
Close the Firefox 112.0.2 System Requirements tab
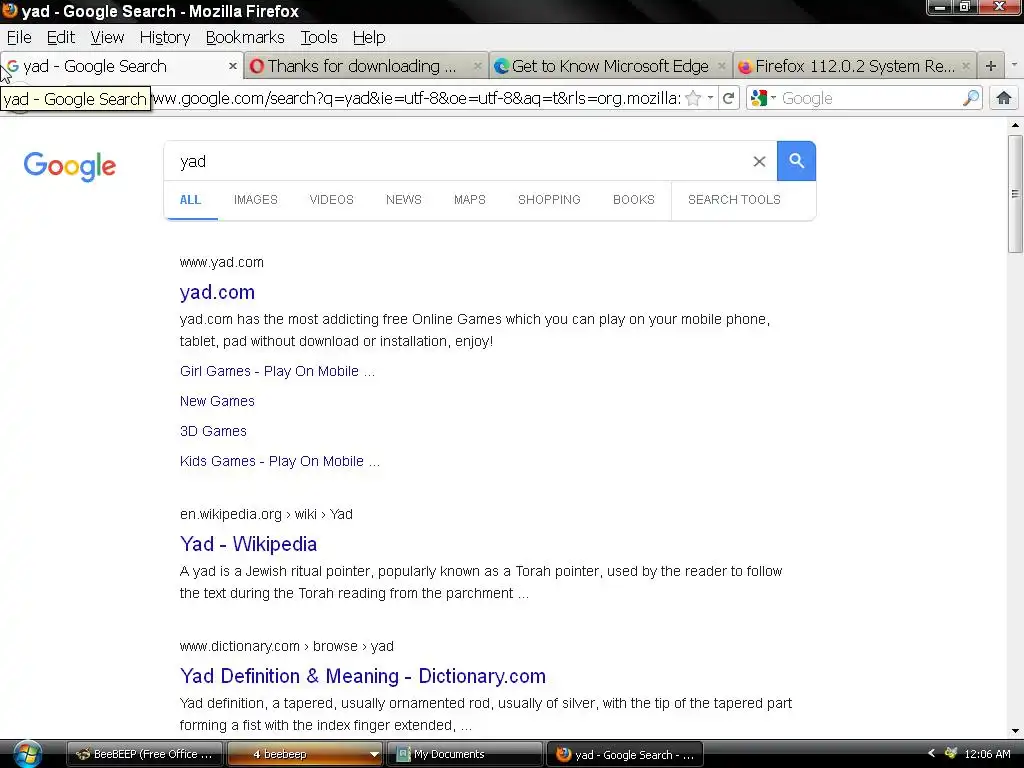tap(965, 66)
